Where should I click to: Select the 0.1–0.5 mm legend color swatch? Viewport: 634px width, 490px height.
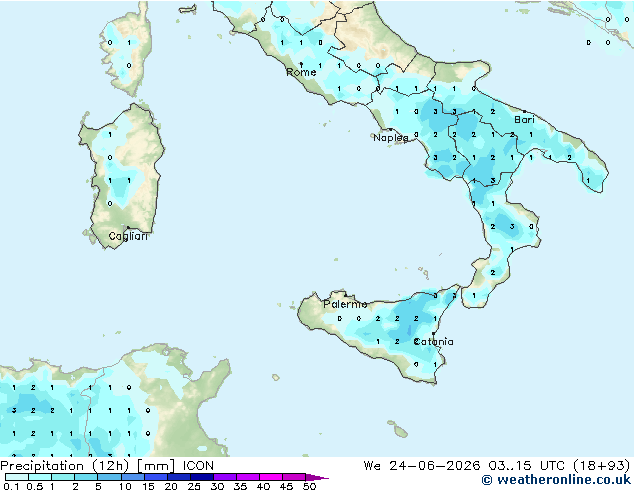[17, 477]
